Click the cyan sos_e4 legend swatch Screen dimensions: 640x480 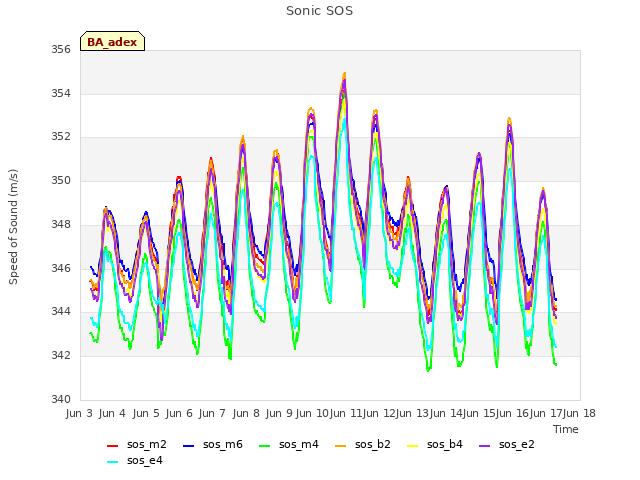click(112, 462)
